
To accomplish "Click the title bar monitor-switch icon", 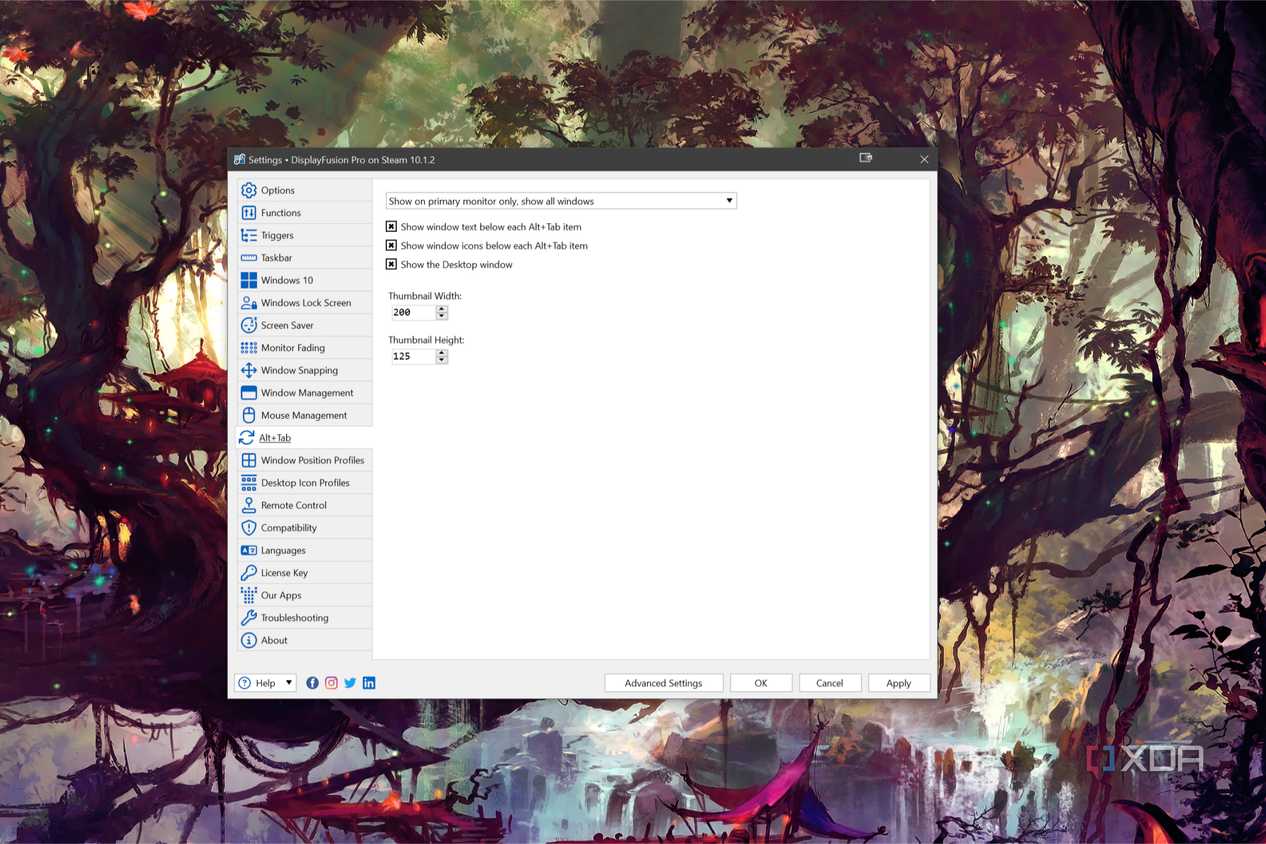I will point(865,158).
